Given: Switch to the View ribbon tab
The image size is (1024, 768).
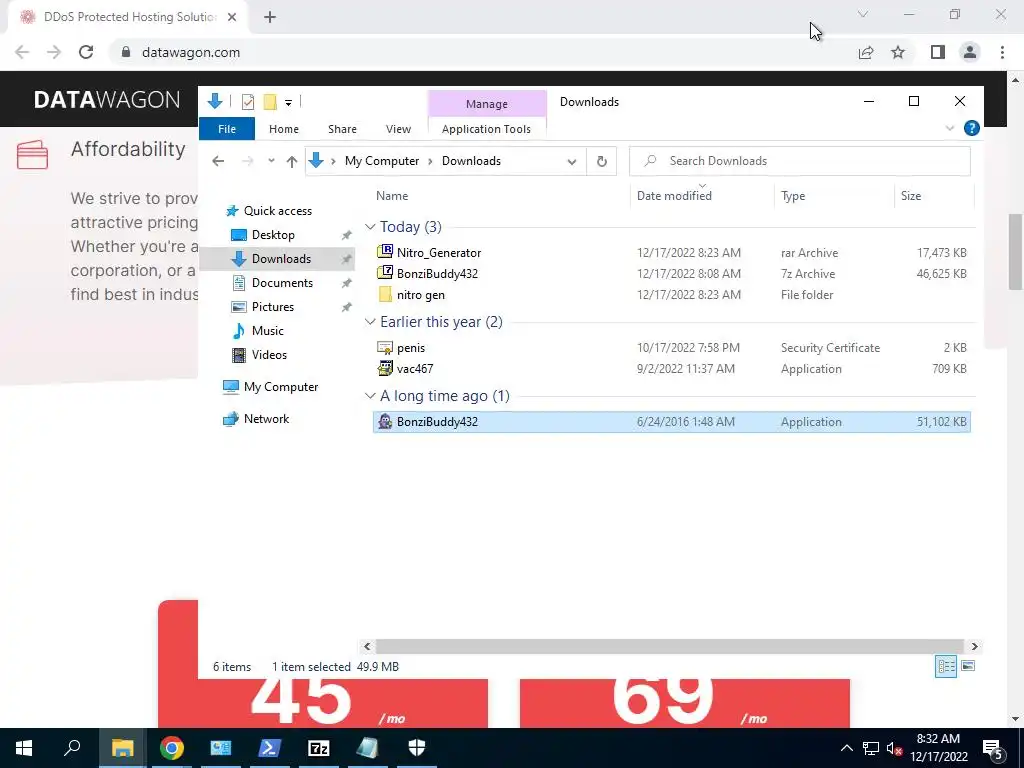Looking at the screenshot, I should click(x=398, y=129).
